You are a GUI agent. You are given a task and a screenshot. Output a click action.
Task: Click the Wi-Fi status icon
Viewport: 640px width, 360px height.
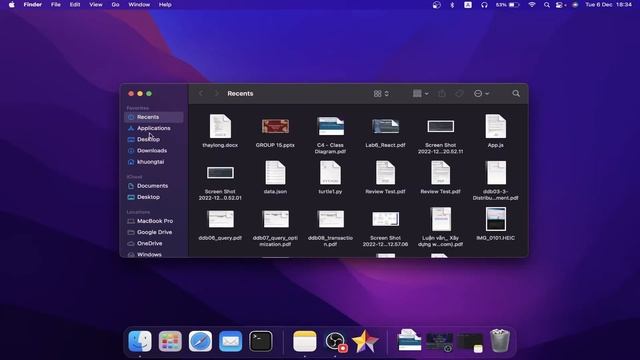[x=531, y=5]
